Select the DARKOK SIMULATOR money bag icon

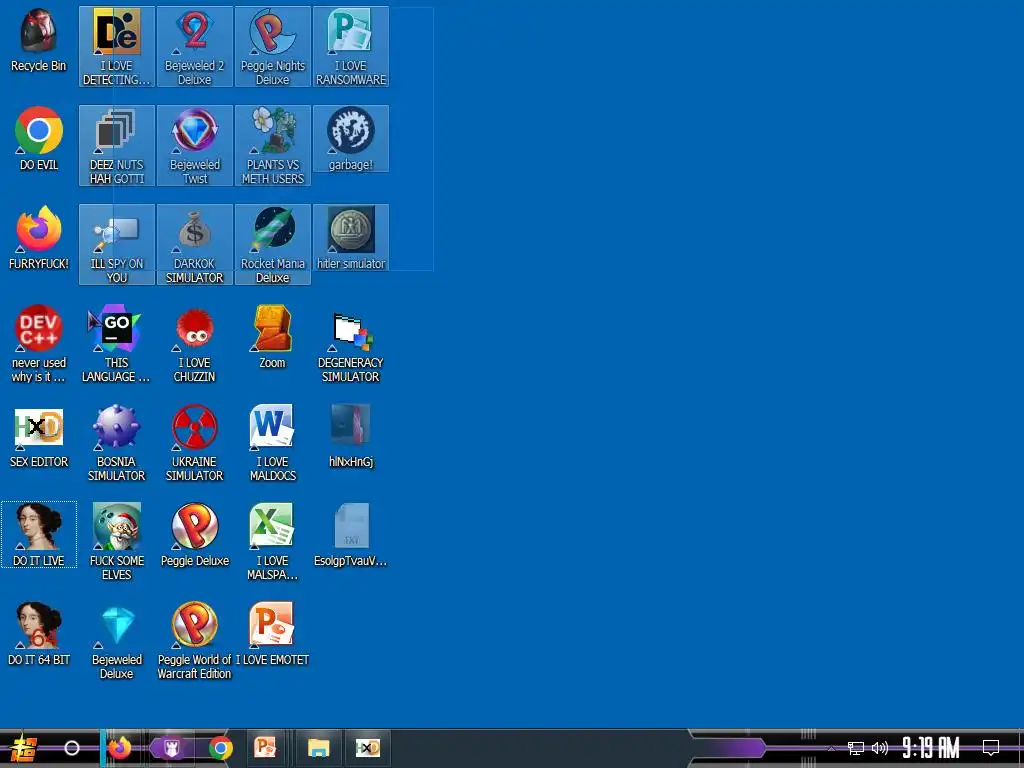[x=195, y=244]
